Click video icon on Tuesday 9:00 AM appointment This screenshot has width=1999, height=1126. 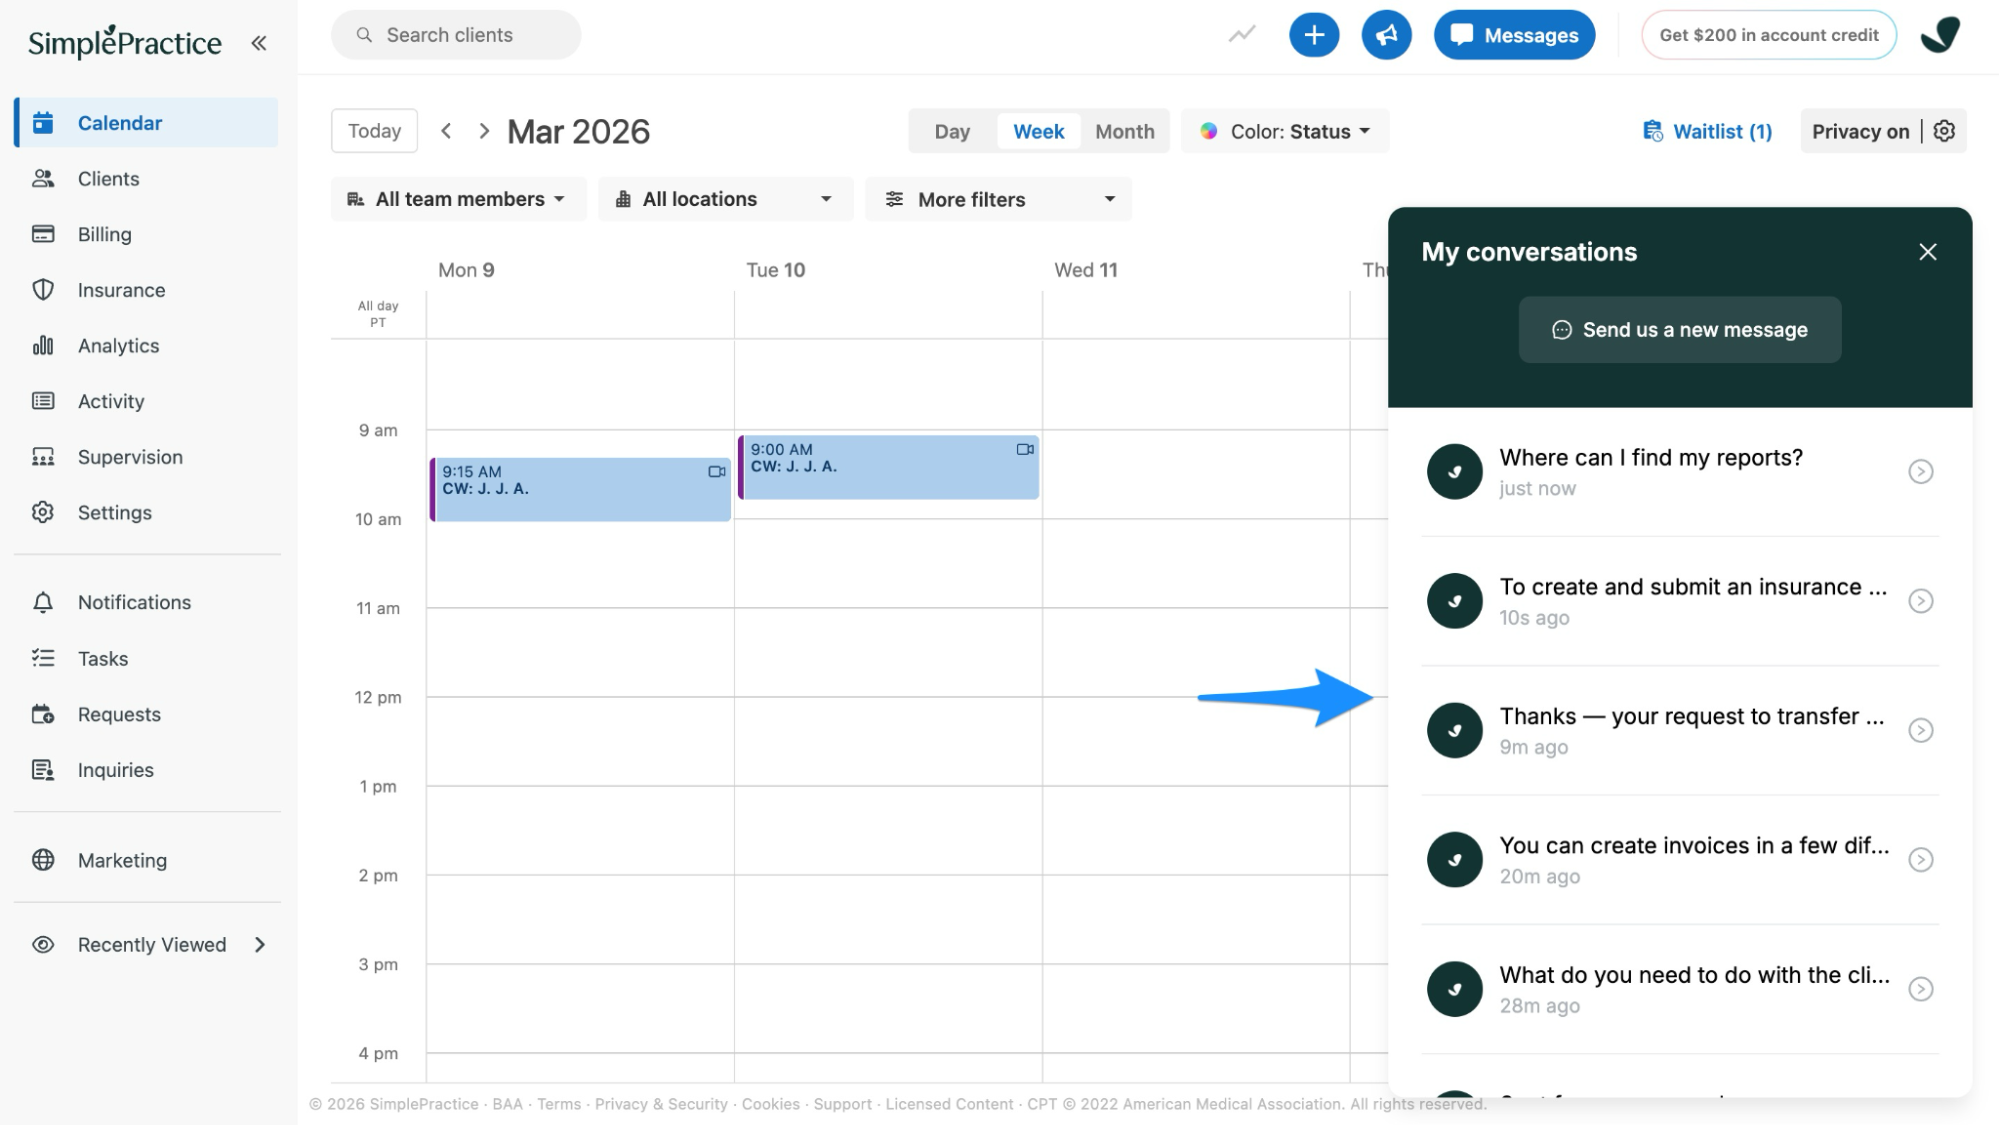click(x=1025, y=449)
